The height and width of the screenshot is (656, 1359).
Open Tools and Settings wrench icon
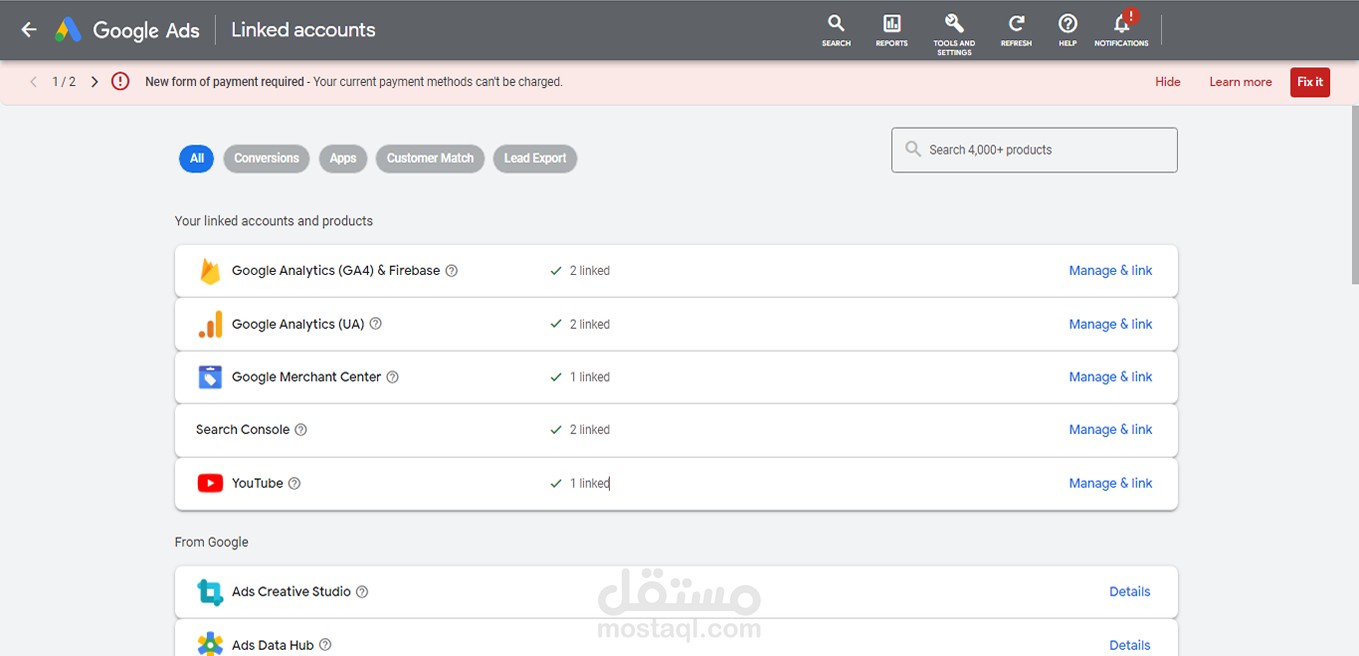click(954, 33)
